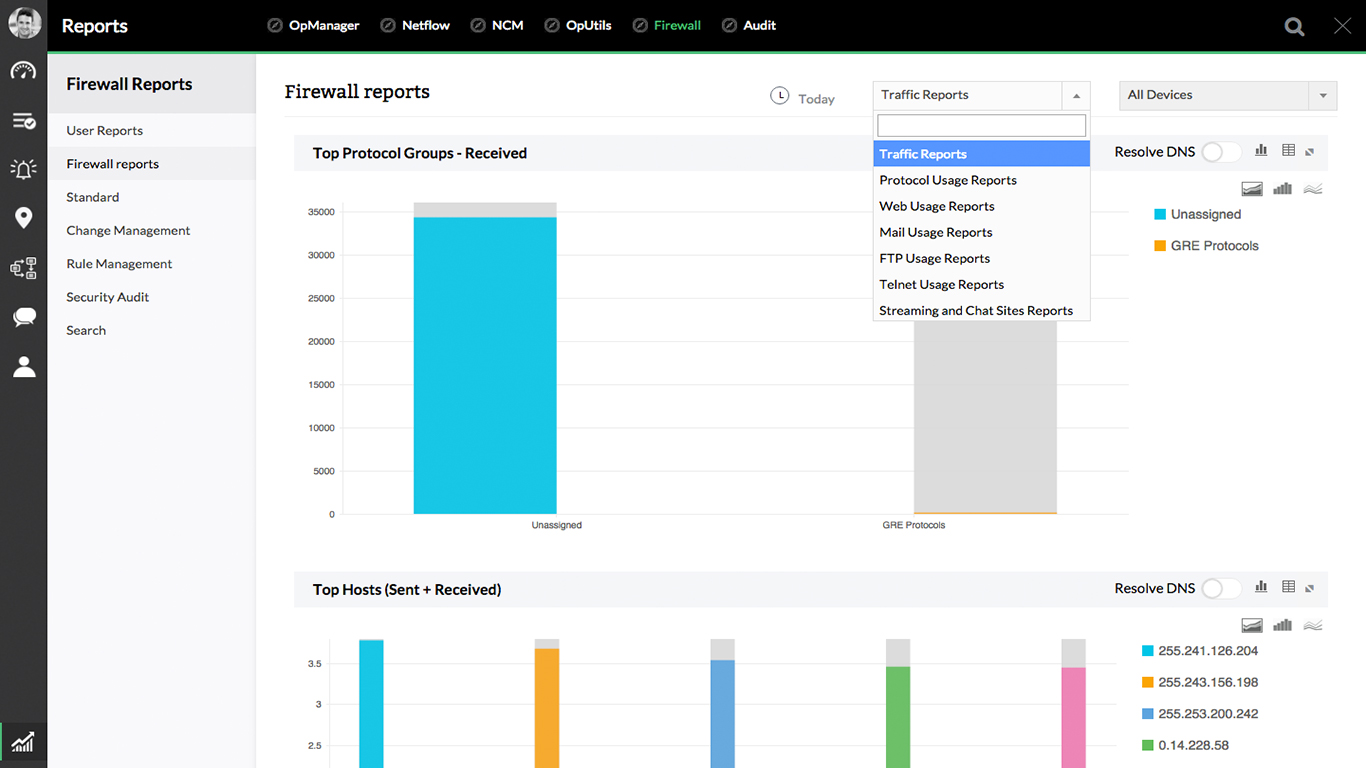Click the clock icon beside Today

click(x=780, y=96)
